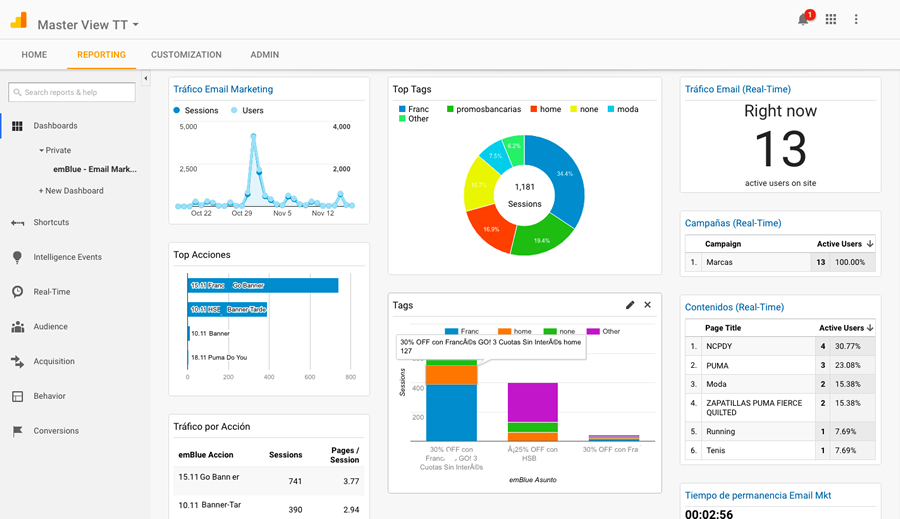Click the notifications bell icon
The image size is (900, 519).
(x=803, y=19)
